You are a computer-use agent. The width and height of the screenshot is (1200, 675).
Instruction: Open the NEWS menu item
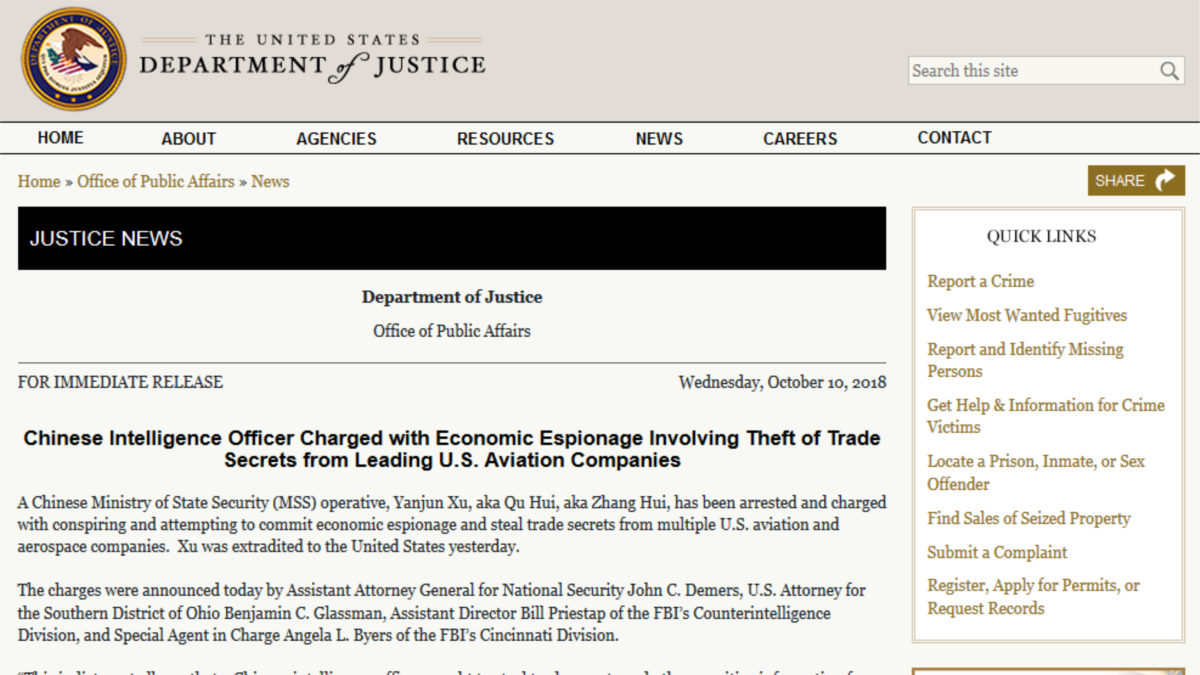(x=660, y=139)
